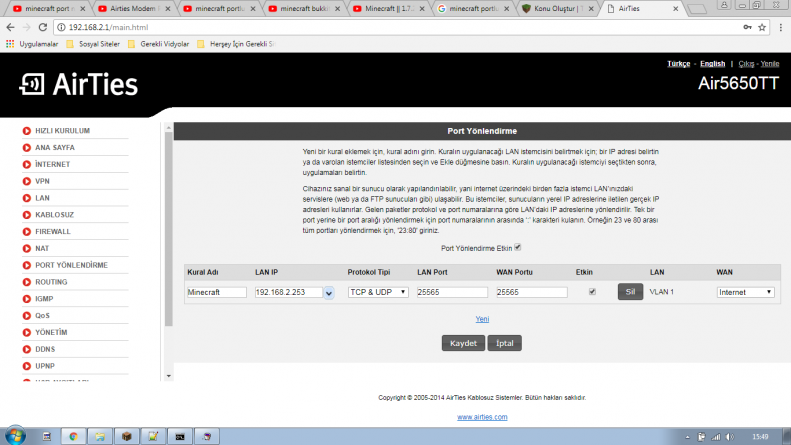The height and width of the screenshot is (445, 791).
Task: Delete the Minecraft rule with Sil
Action: [630, 292]
